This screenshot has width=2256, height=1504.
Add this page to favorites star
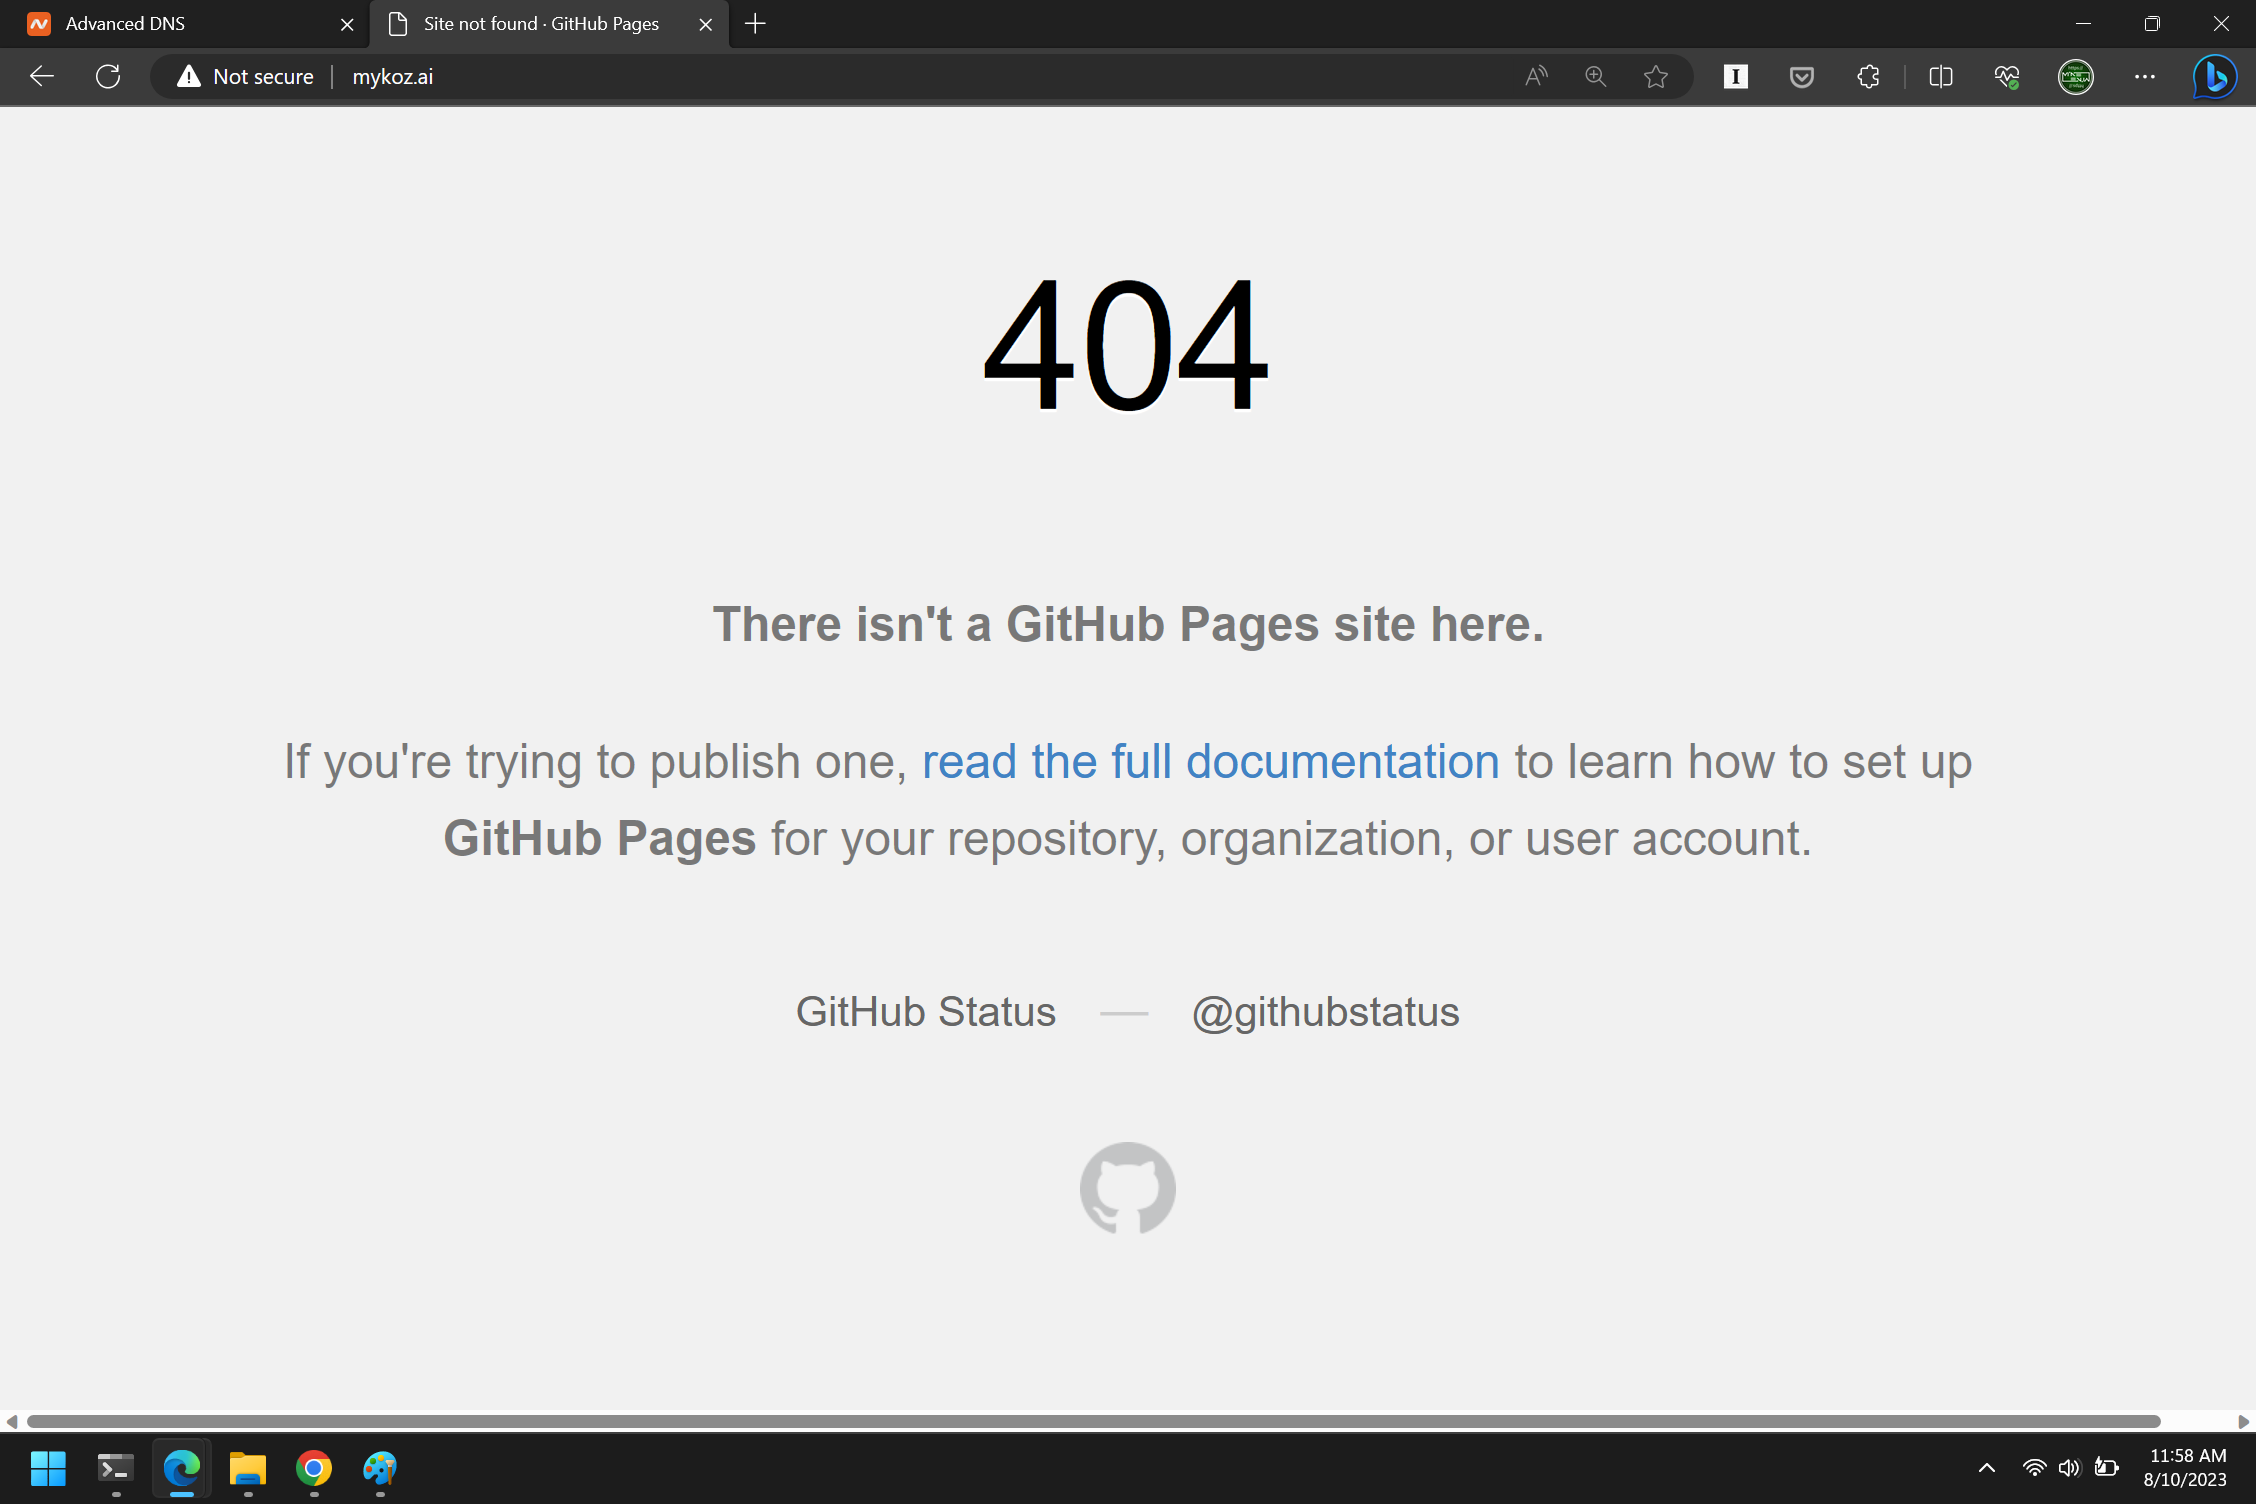pos(1656,76)
